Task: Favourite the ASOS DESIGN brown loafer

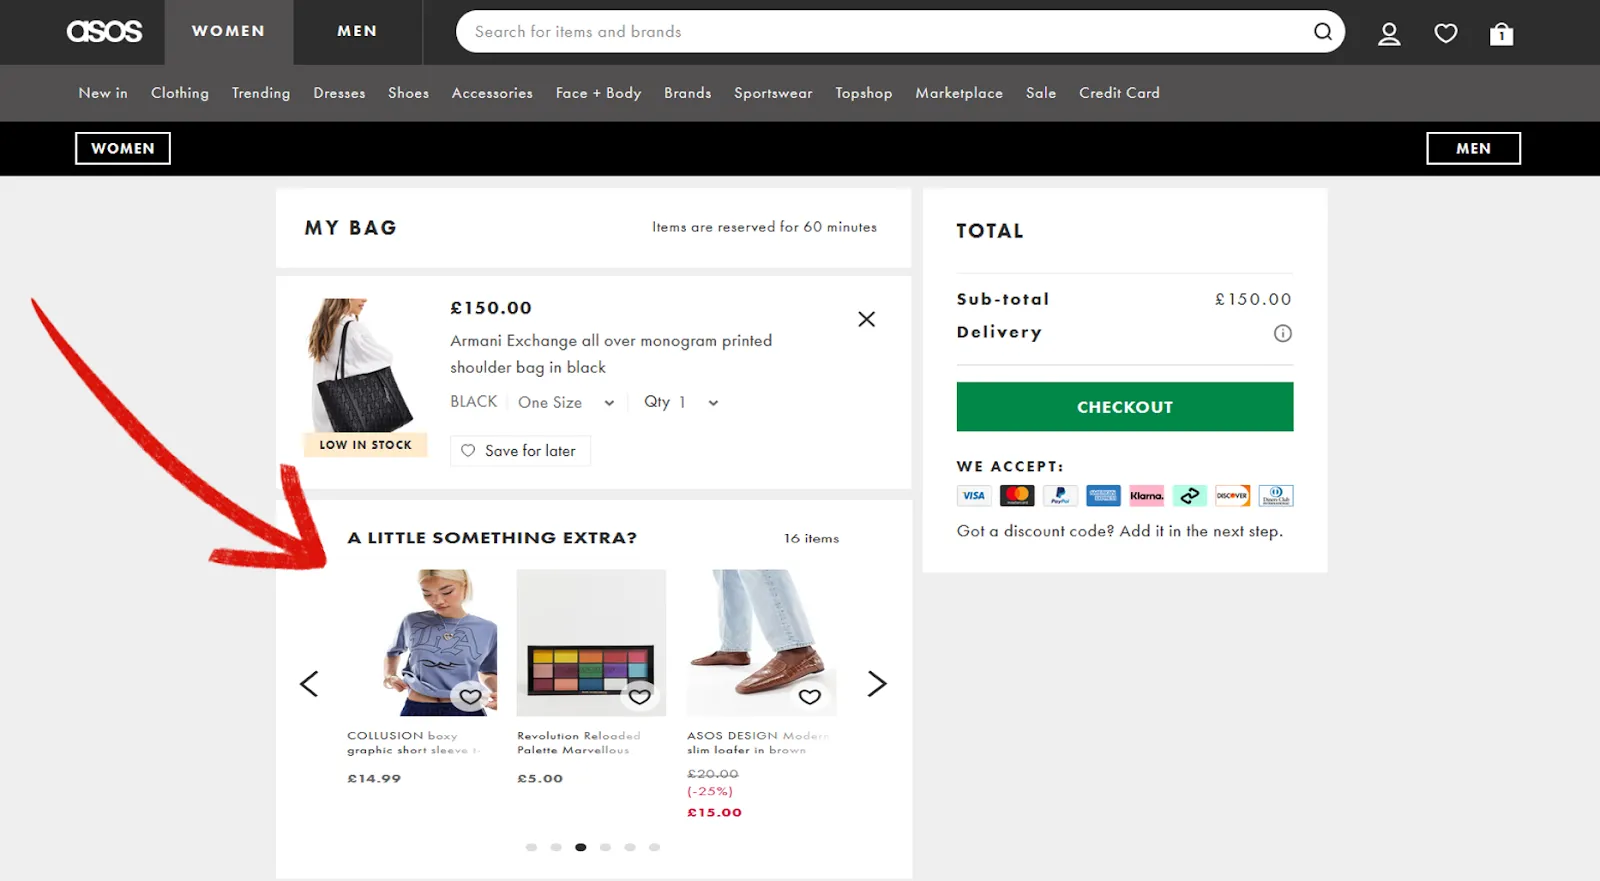Action: click(x=810, y=696)
